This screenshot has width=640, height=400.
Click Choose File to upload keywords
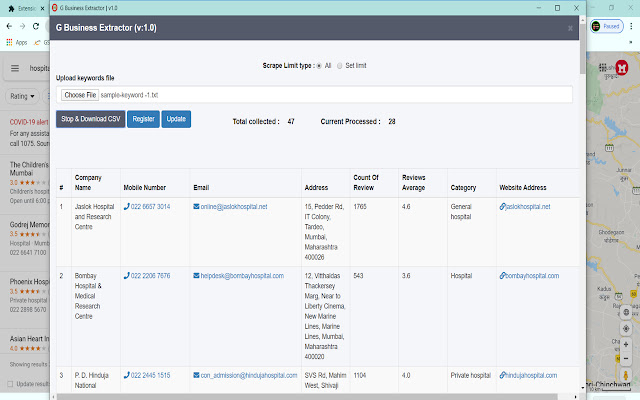[x=79, y=95]
